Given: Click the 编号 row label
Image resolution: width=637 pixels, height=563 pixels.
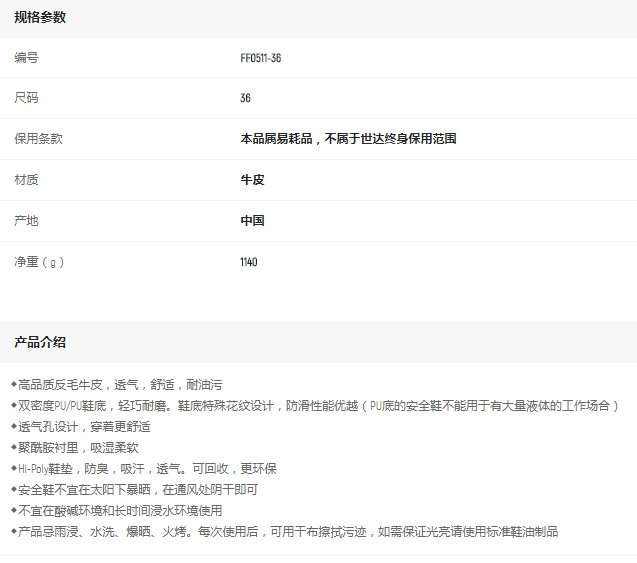Looking at the screenshot, I should [26, 58].
